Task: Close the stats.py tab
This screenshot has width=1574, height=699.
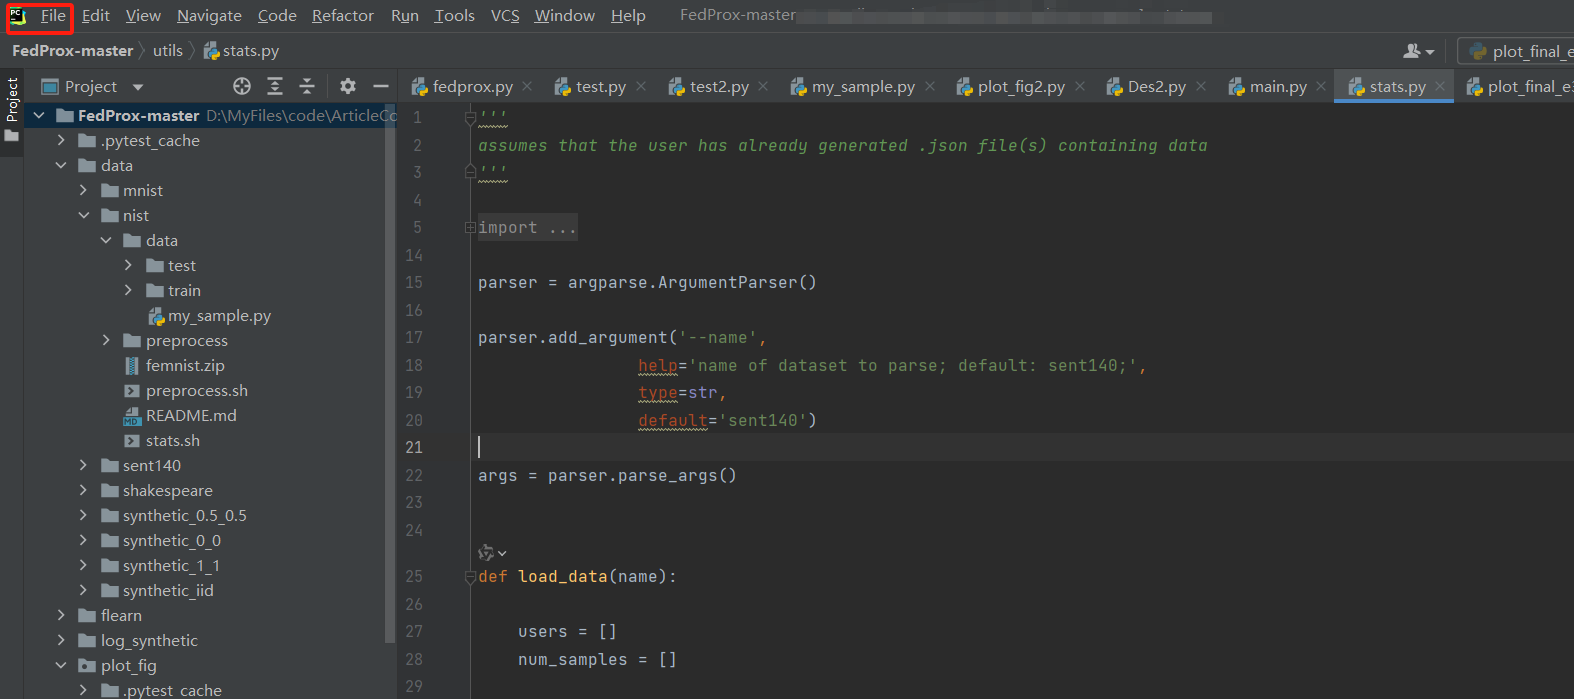Action: tap(1440, 87)
